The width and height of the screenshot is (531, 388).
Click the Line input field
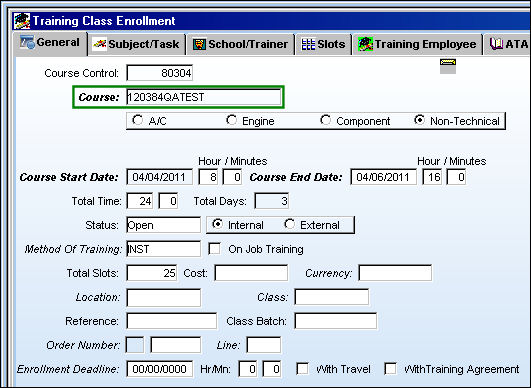(264, 345)
